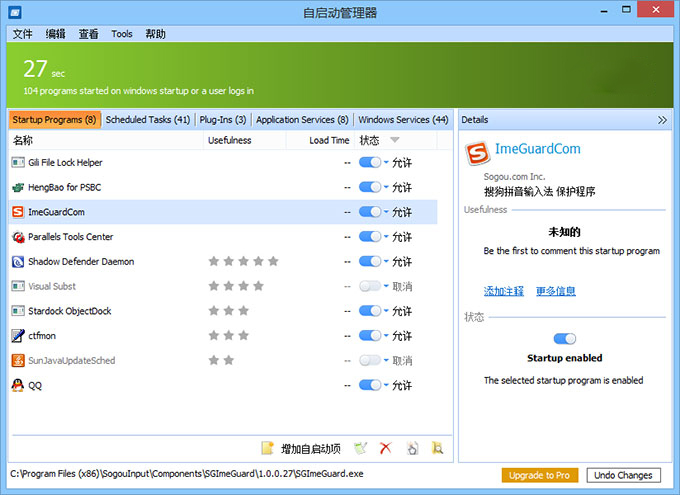Collapse the Details panel with the chevron
The width and height of the screenshot is (680, 495).
[662, 120]
